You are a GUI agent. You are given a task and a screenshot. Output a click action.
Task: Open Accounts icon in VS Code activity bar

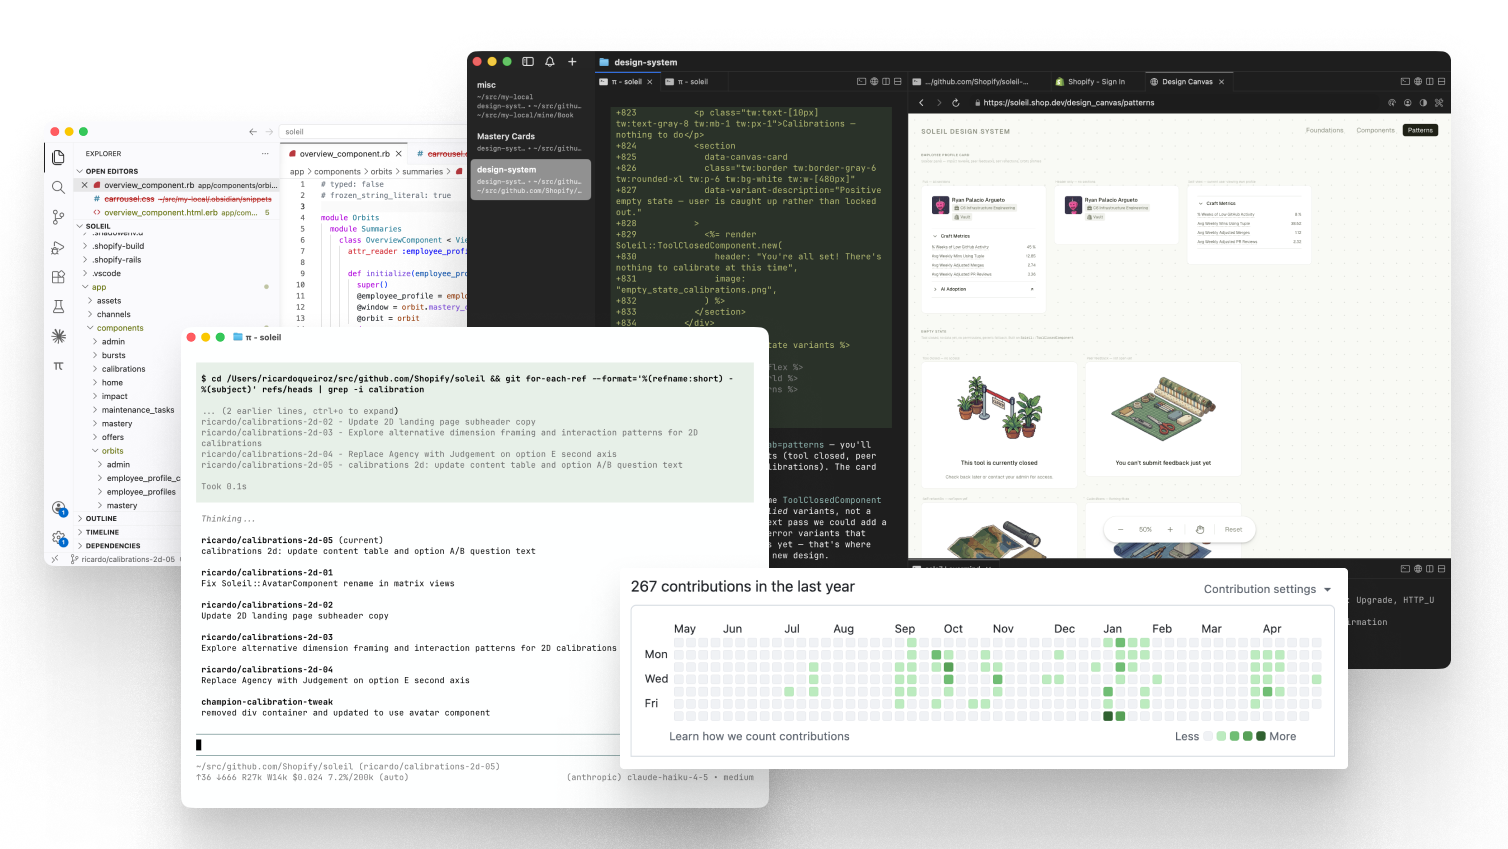[59, 508]
